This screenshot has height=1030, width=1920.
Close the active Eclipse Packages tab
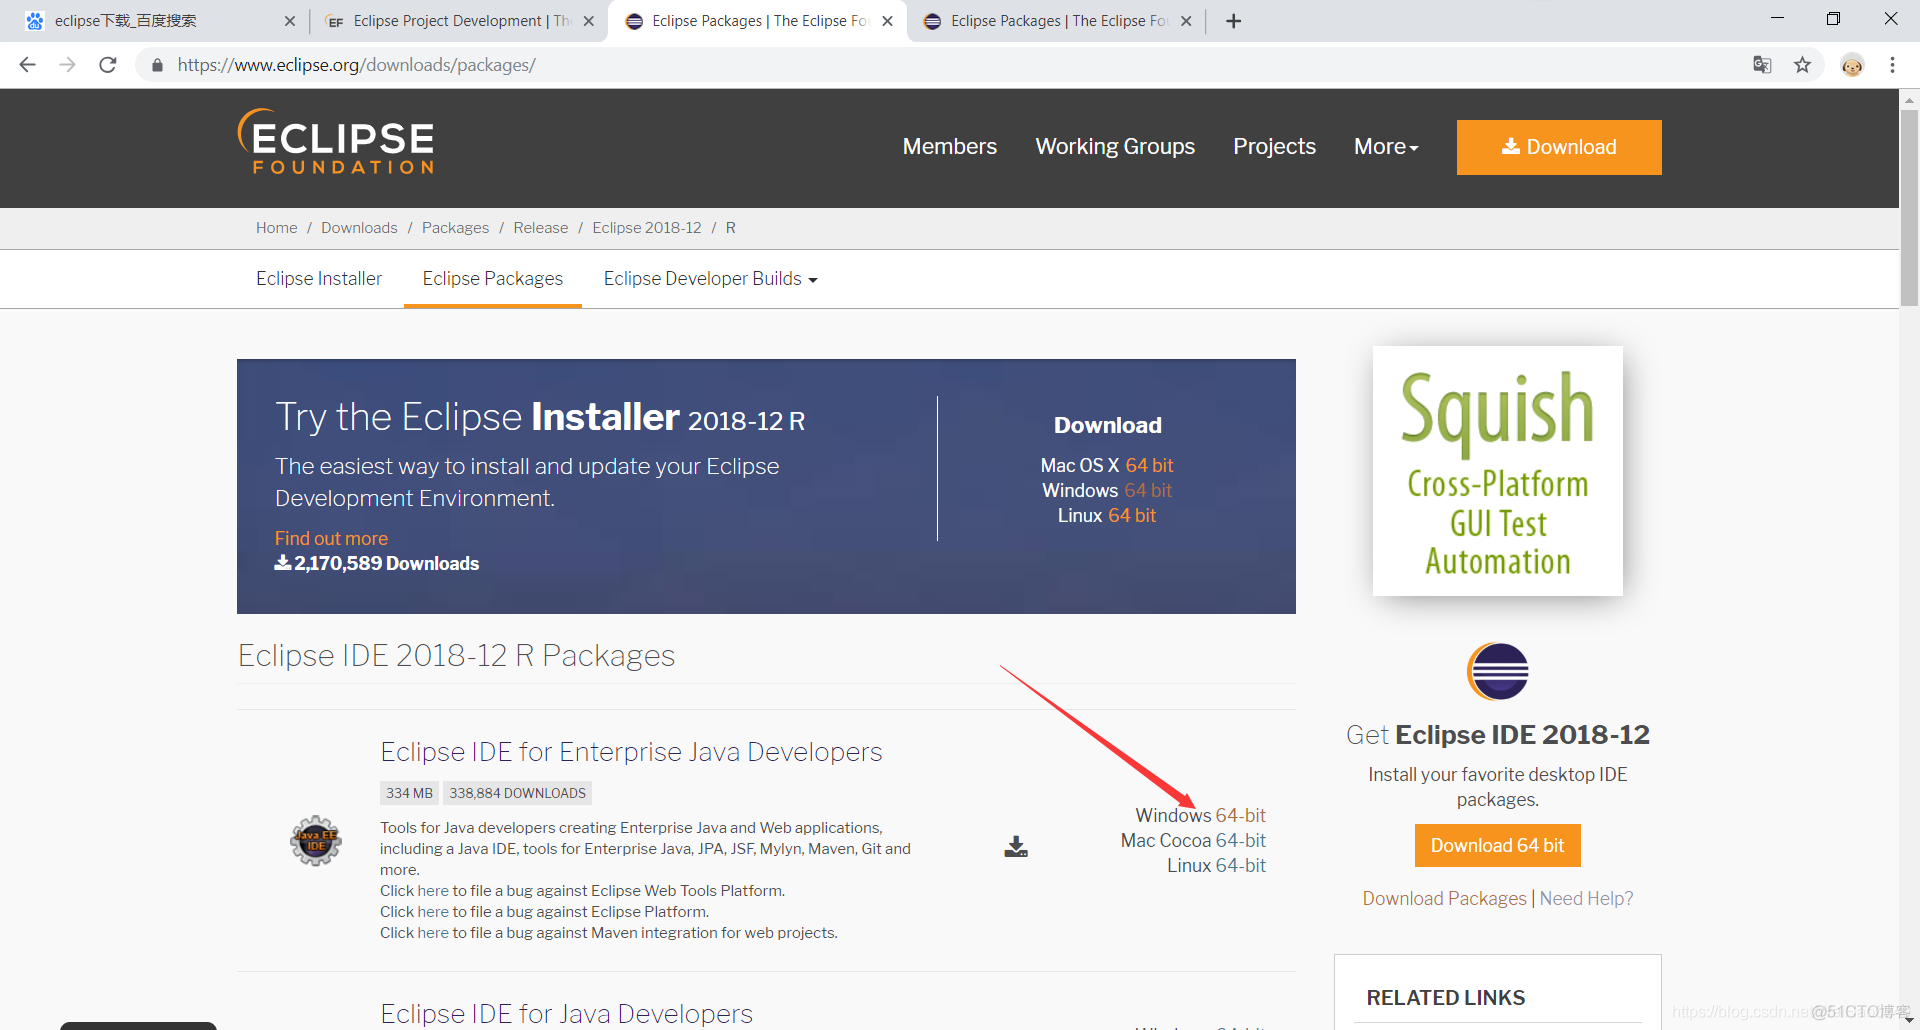tap(887, 21)
